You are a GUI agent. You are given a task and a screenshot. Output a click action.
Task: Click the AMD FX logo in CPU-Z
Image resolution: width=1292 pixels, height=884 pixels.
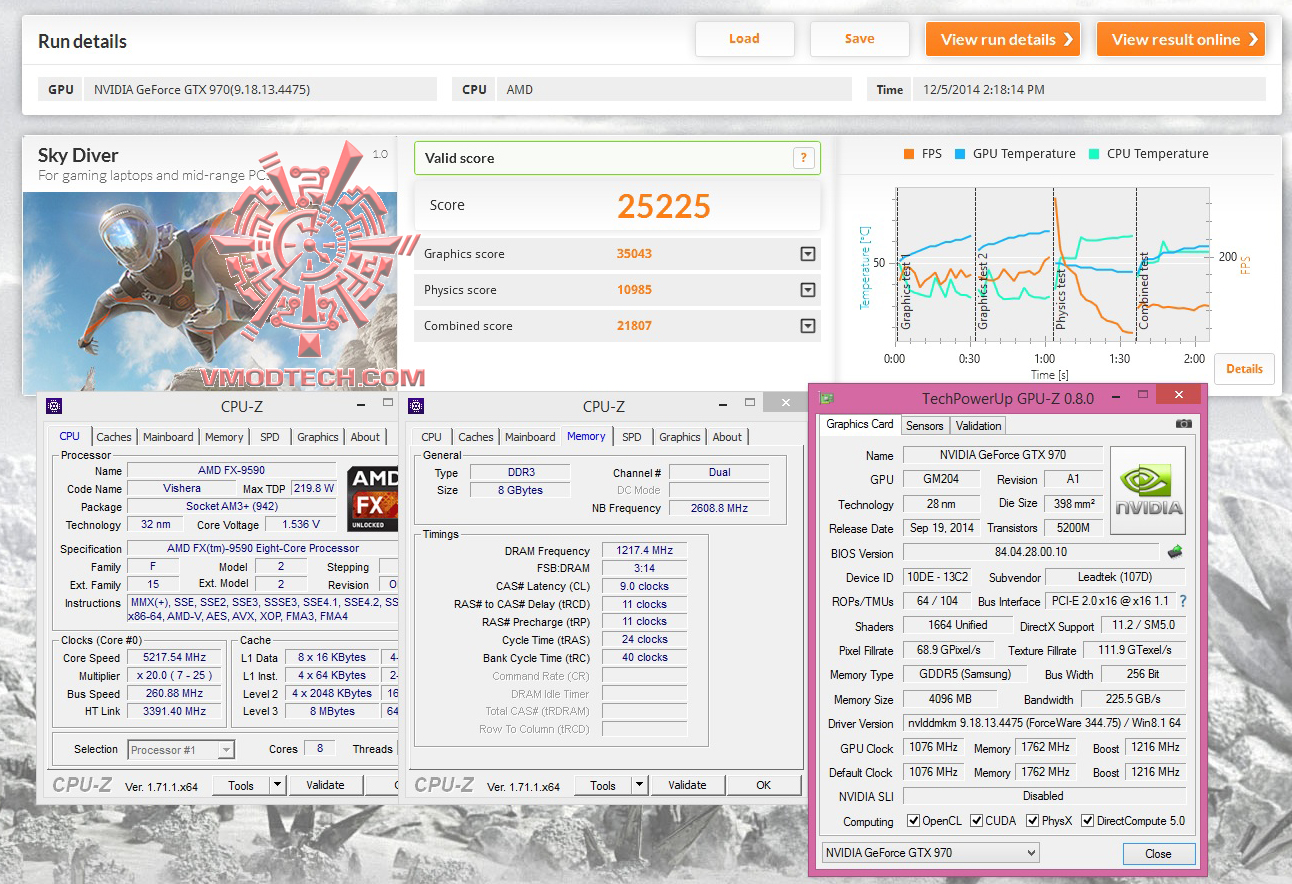click(372, 497)
